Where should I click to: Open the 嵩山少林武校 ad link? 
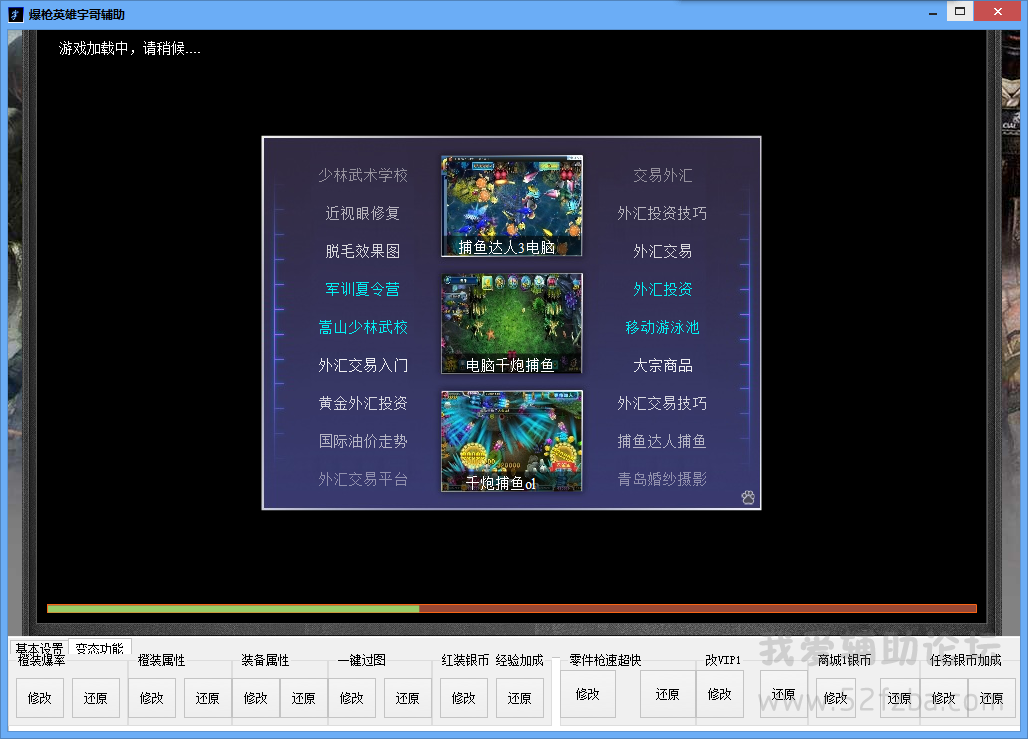363,327
